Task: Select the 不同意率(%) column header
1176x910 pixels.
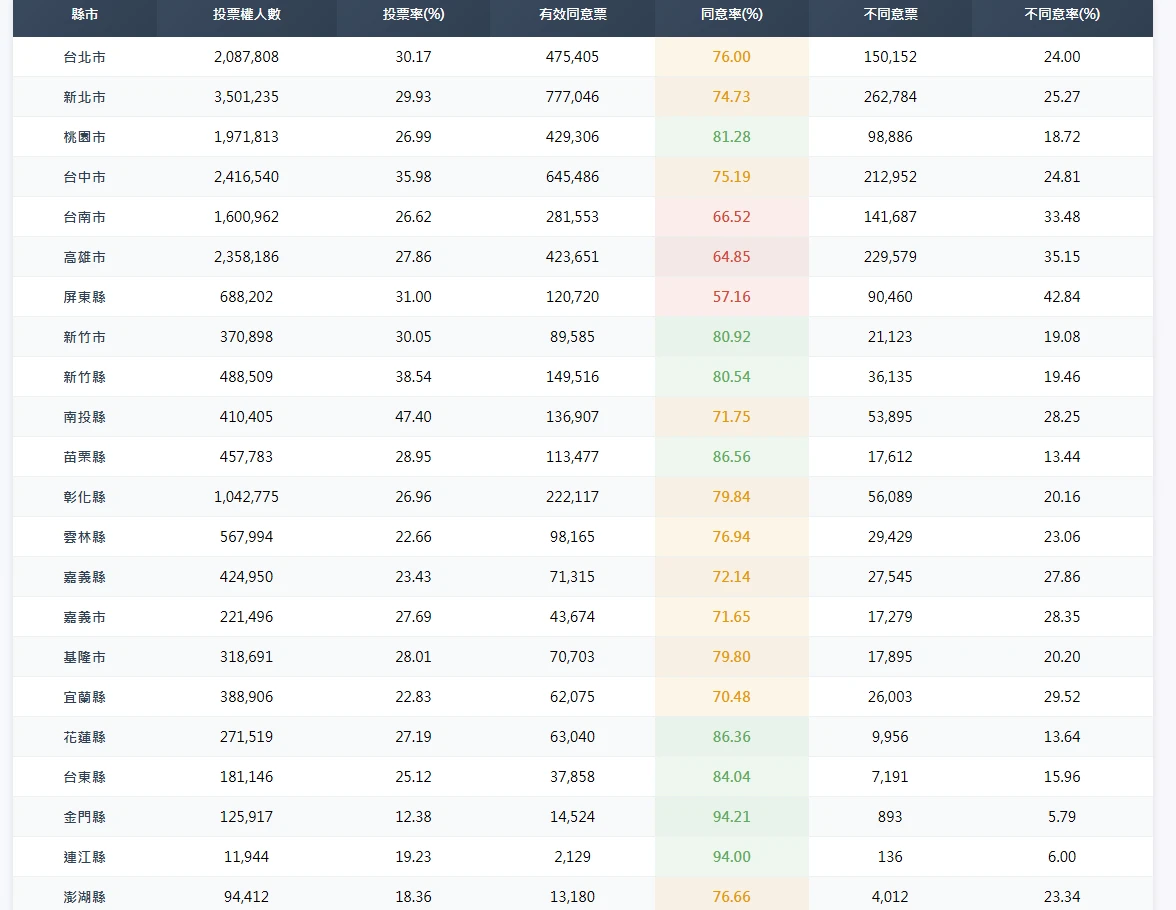Action: coord(1062,14)
